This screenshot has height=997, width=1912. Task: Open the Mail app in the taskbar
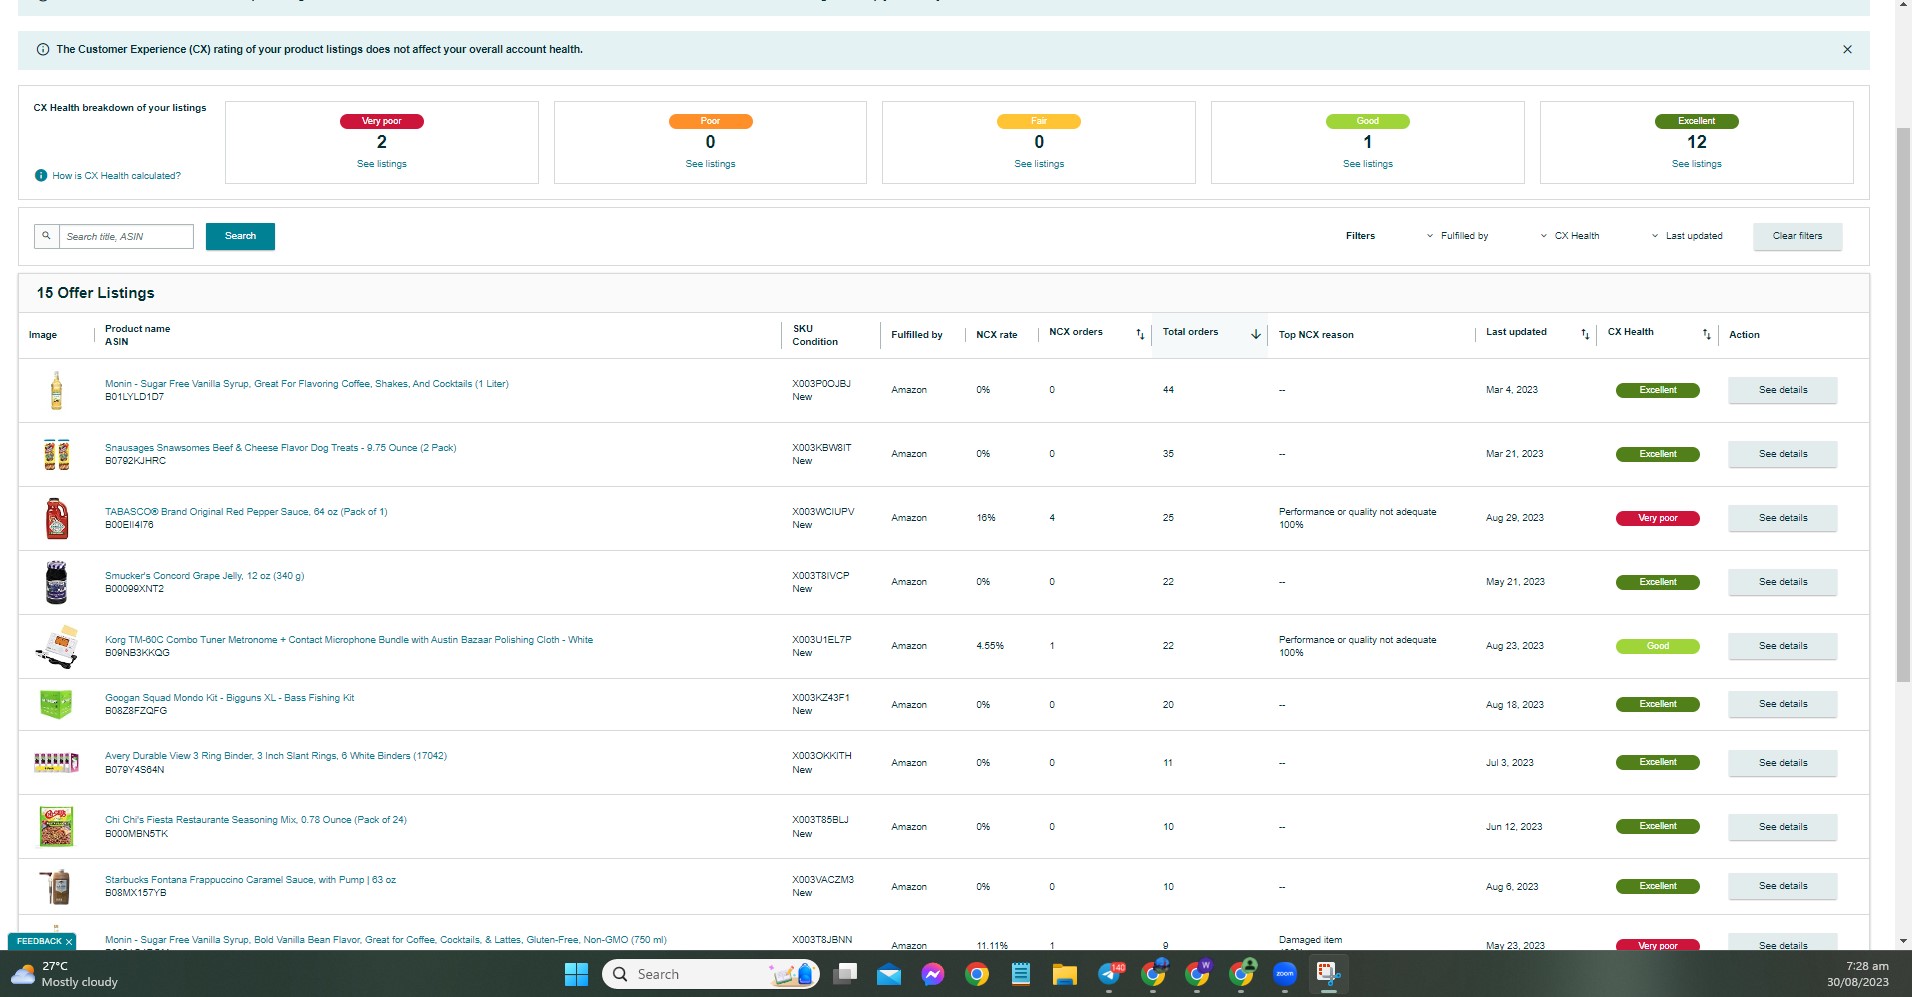[x=889, y=974]
